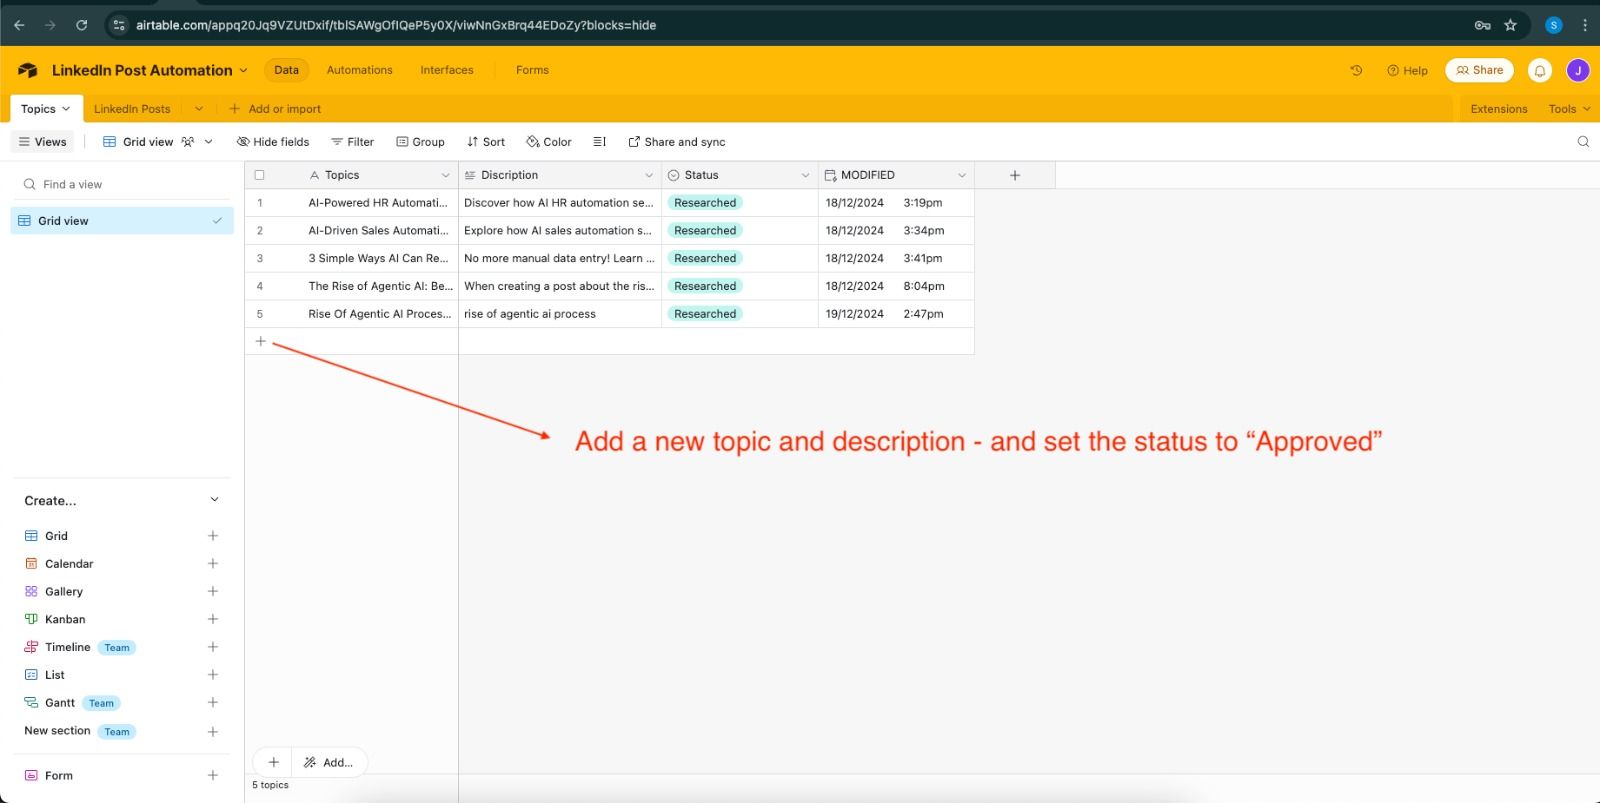This screenshot has height=803, width=1600.
Task: Open Topics column header dropdown
Action: (x=445, y=175)
